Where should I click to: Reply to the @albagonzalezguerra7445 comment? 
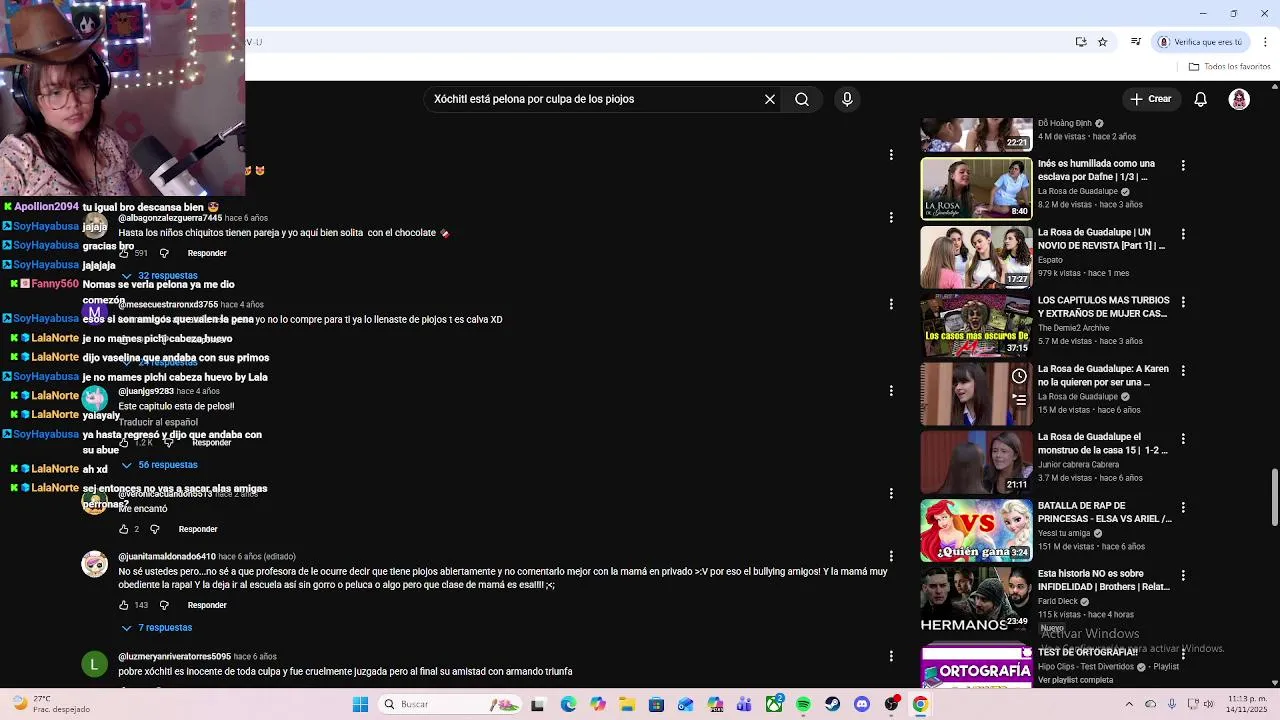[x=207, y=253]
